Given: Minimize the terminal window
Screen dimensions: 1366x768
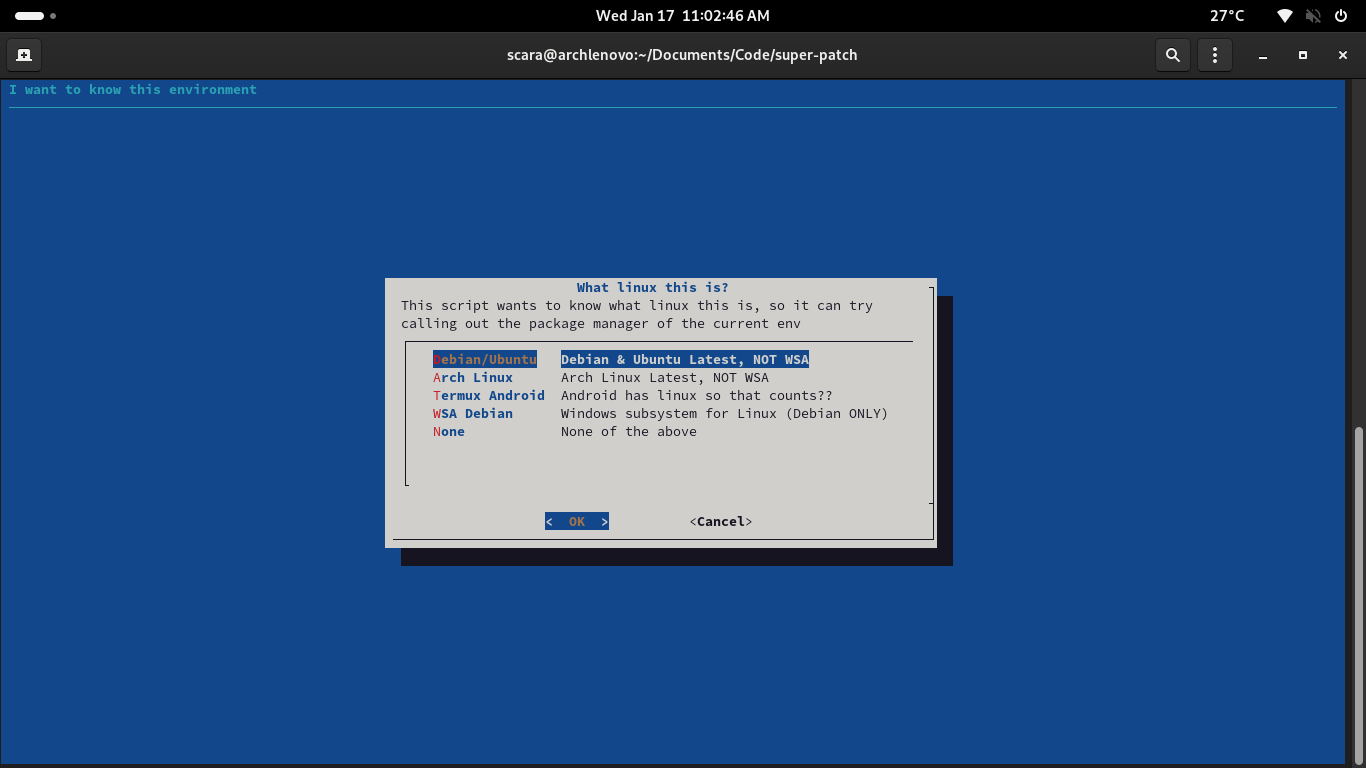Looking at the screenshot, I should 1263,55.
